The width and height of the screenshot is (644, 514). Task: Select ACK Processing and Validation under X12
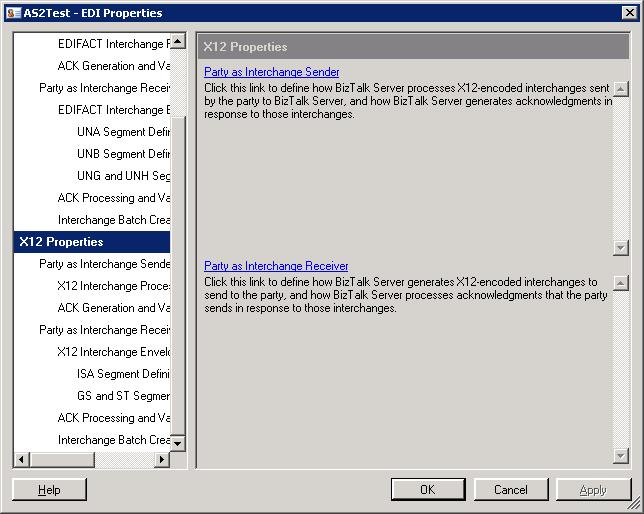(x=114, y=418)
